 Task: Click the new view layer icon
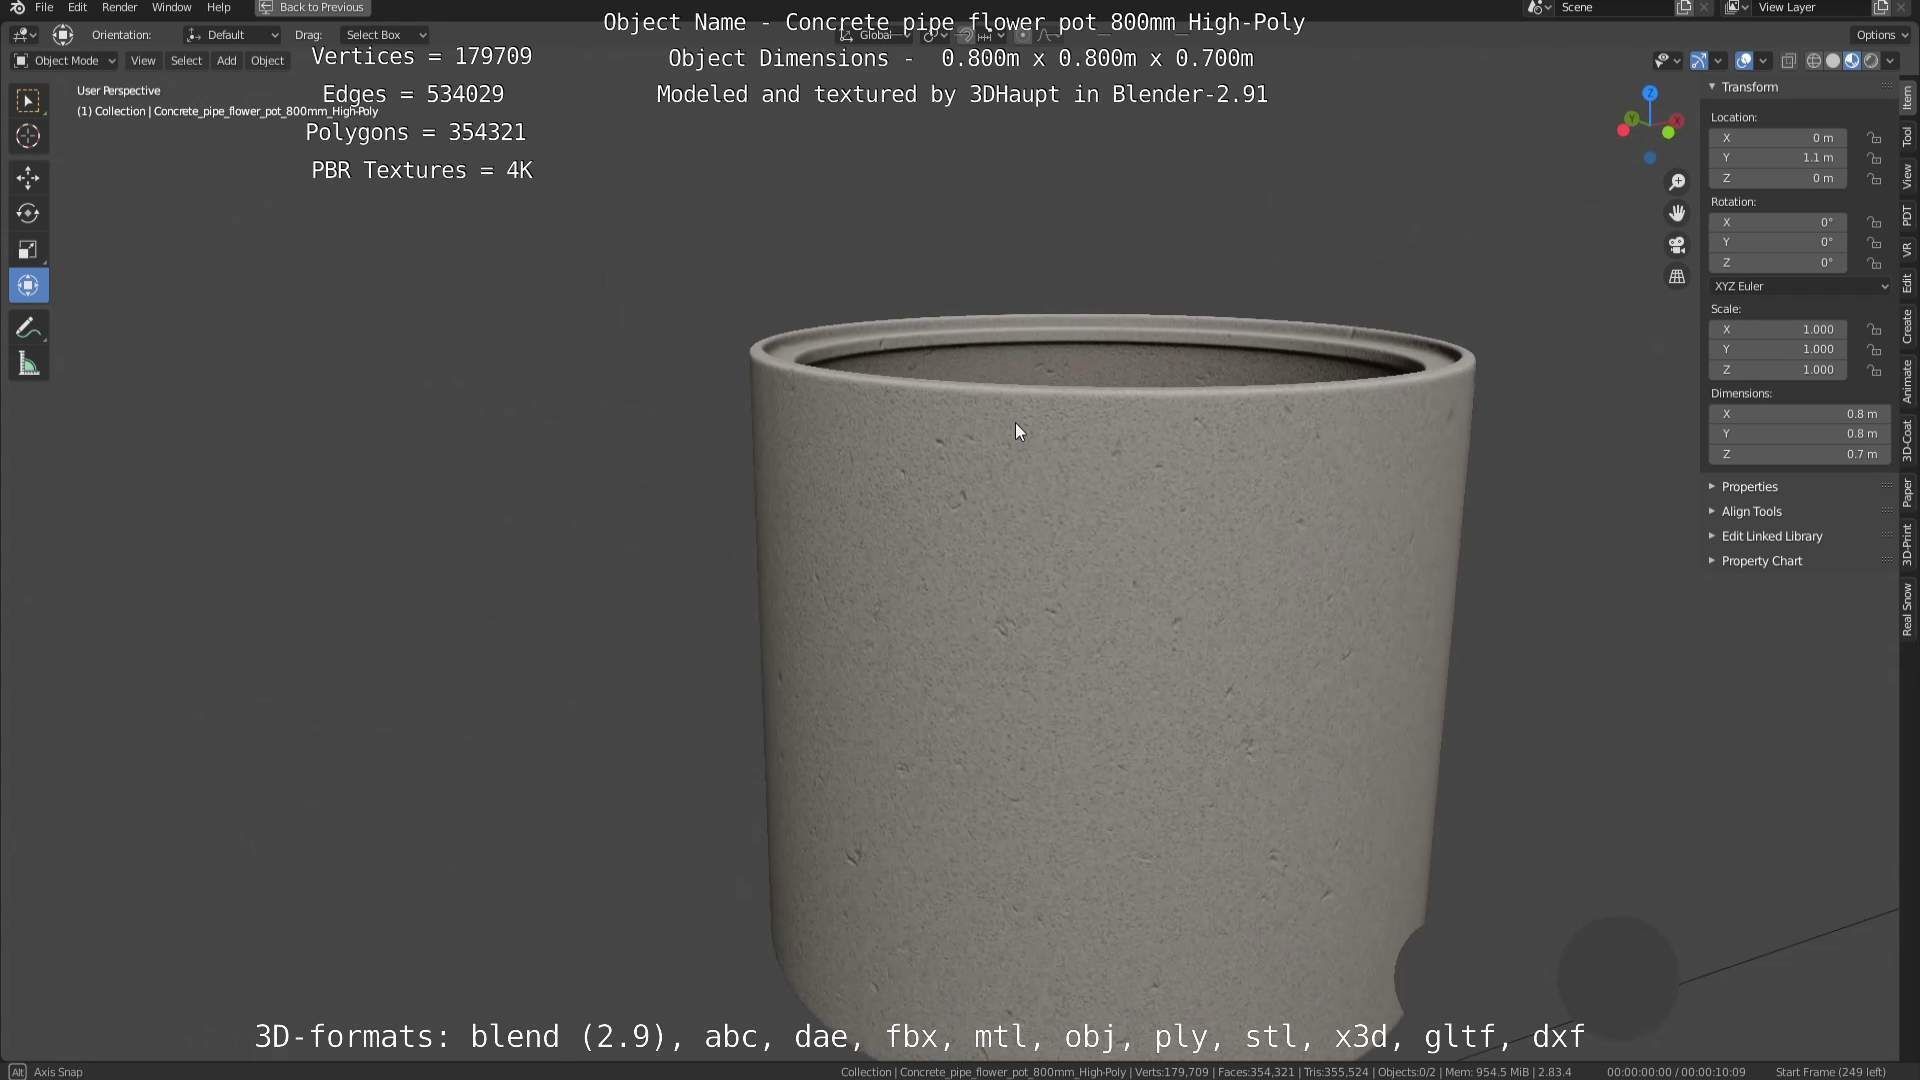click(x=1881, y=7)
